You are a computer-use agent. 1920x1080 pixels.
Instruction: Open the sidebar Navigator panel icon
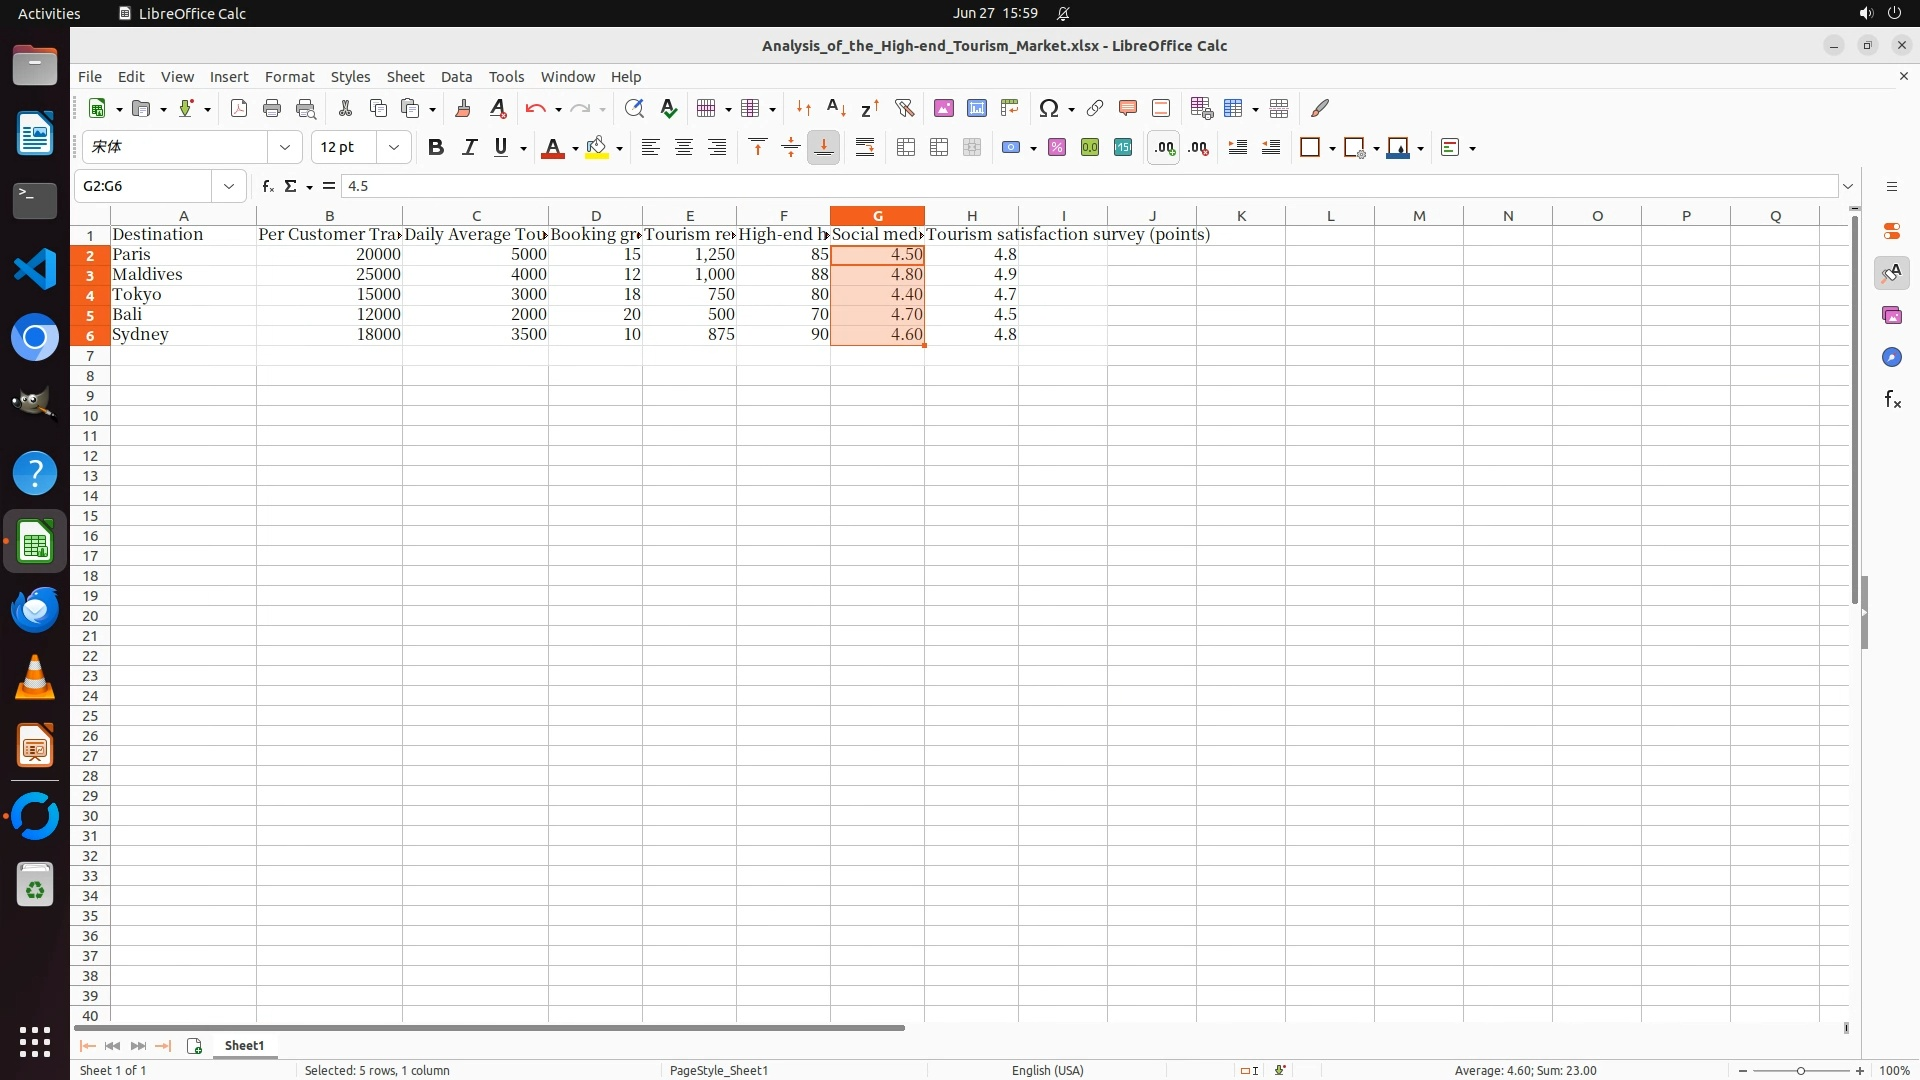tap(1891, 357)
